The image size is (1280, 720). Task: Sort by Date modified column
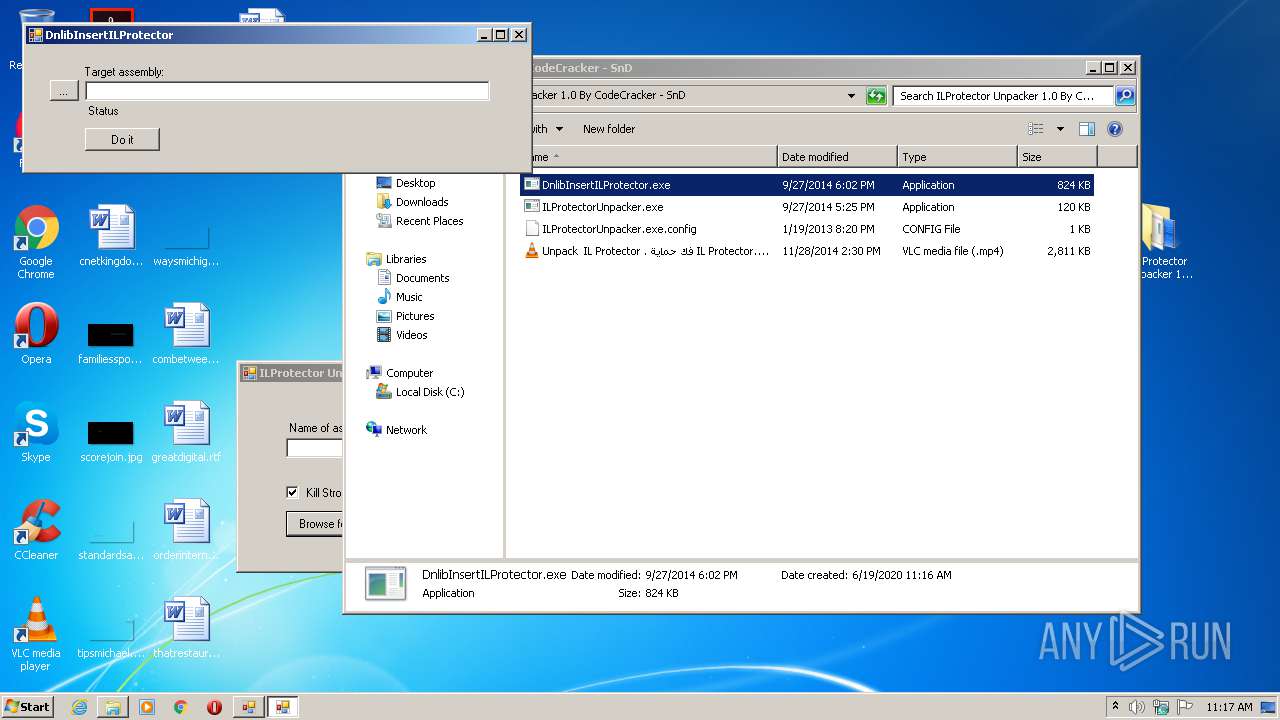tap(837, 157)
